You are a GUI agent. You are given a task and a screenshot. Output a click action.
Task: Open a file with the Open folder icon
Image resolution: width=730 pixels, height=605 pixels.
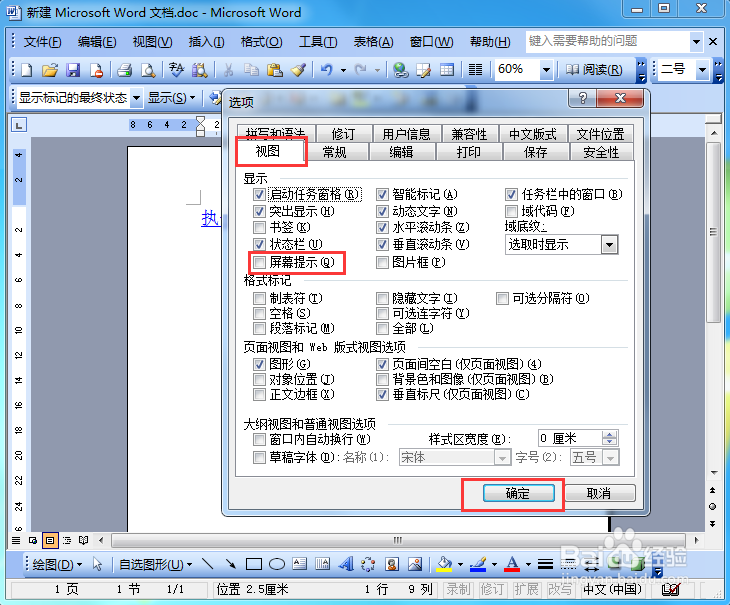click(x=50, y=70)
